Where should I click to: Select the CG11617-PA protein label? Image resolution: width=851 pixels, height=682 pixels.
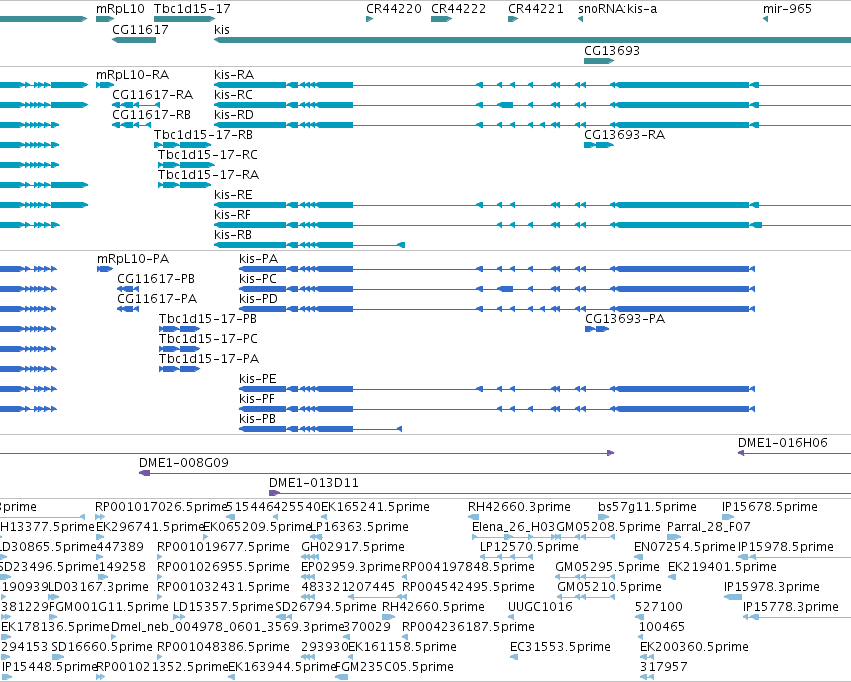[x=157, y=298]
